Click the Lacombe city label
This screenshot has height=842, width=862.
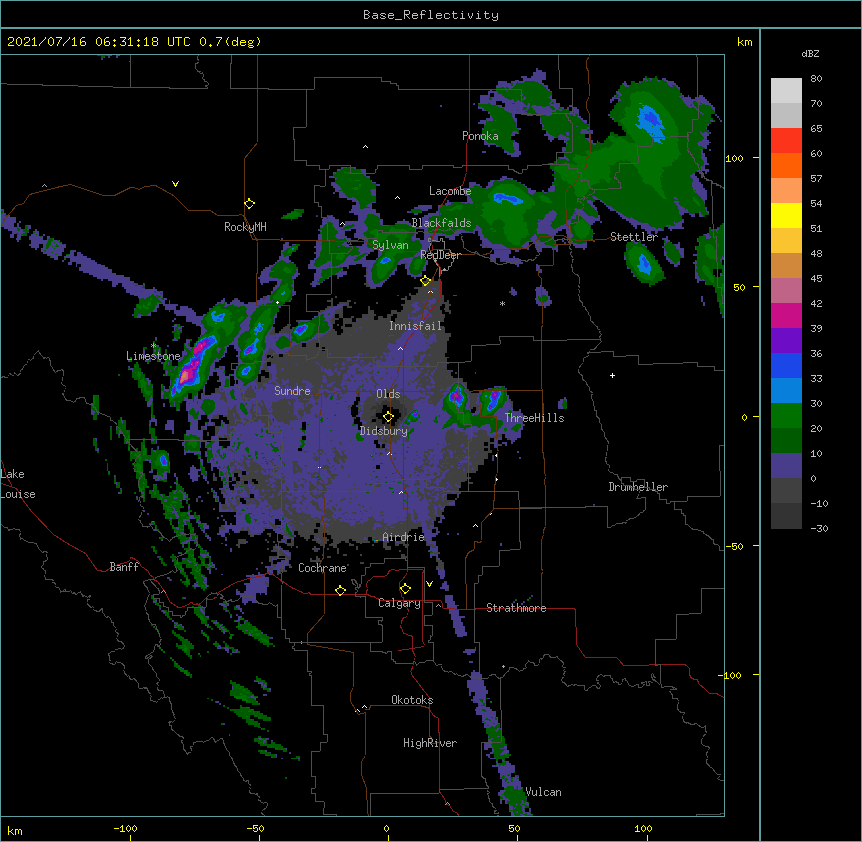[x=450, y=191]
